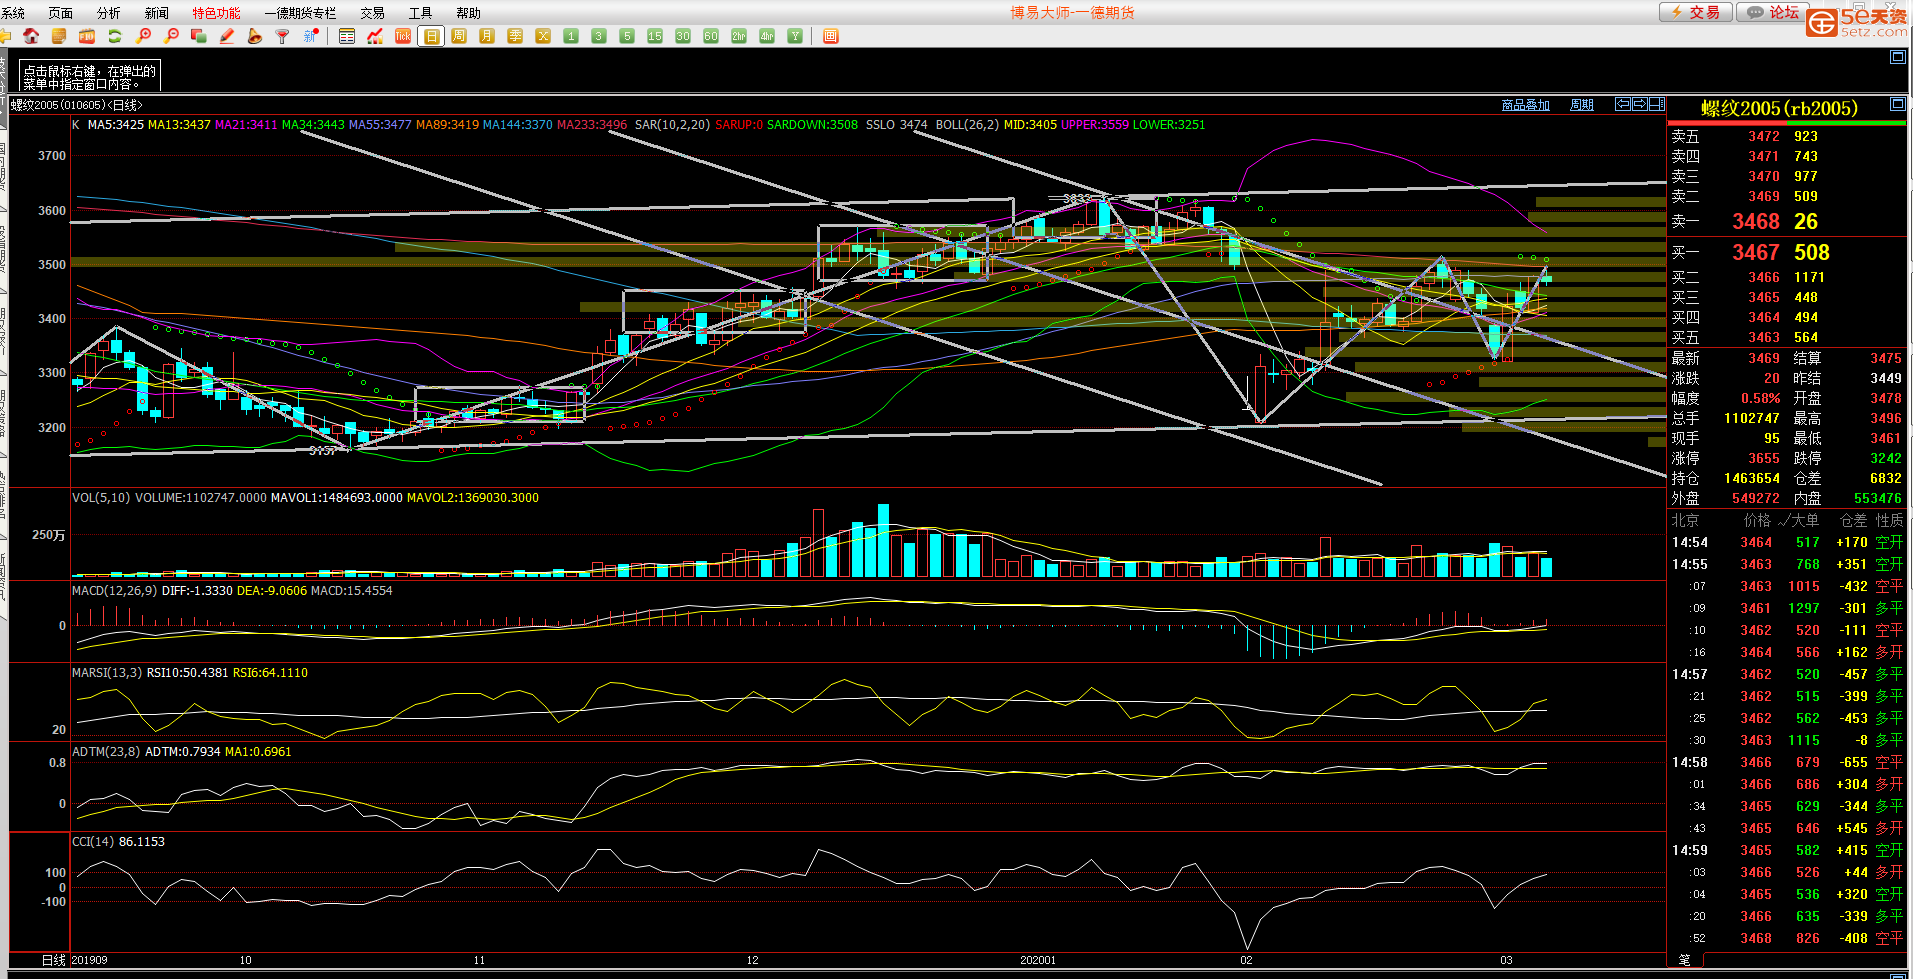
Task: Open the quote list table icon
Action: (347, 36)
